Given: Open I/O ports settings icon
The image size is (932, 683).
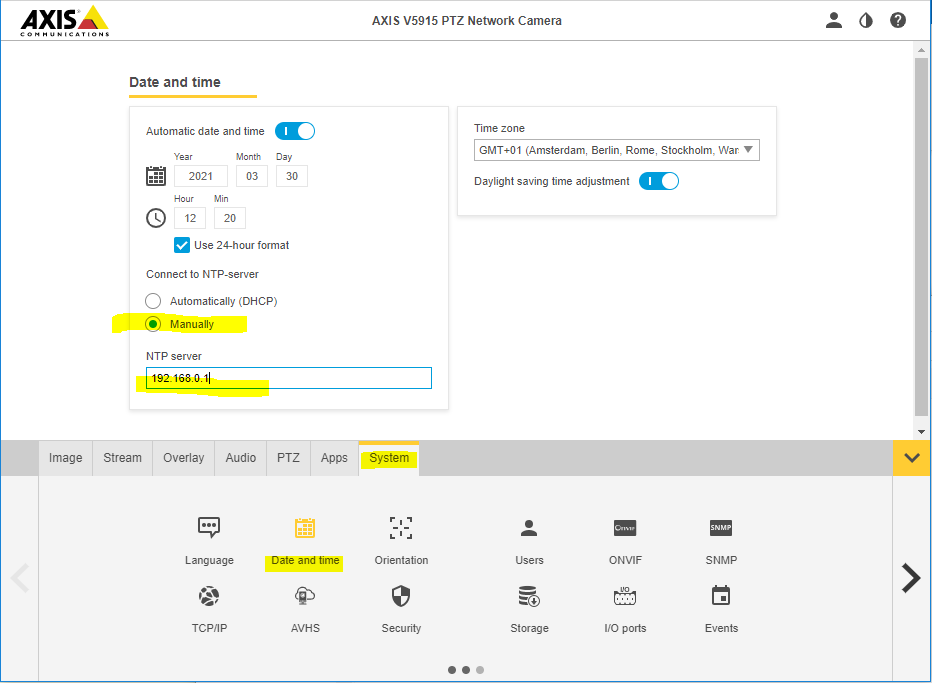Looking at the screenshot, I should tap(625, 596).
